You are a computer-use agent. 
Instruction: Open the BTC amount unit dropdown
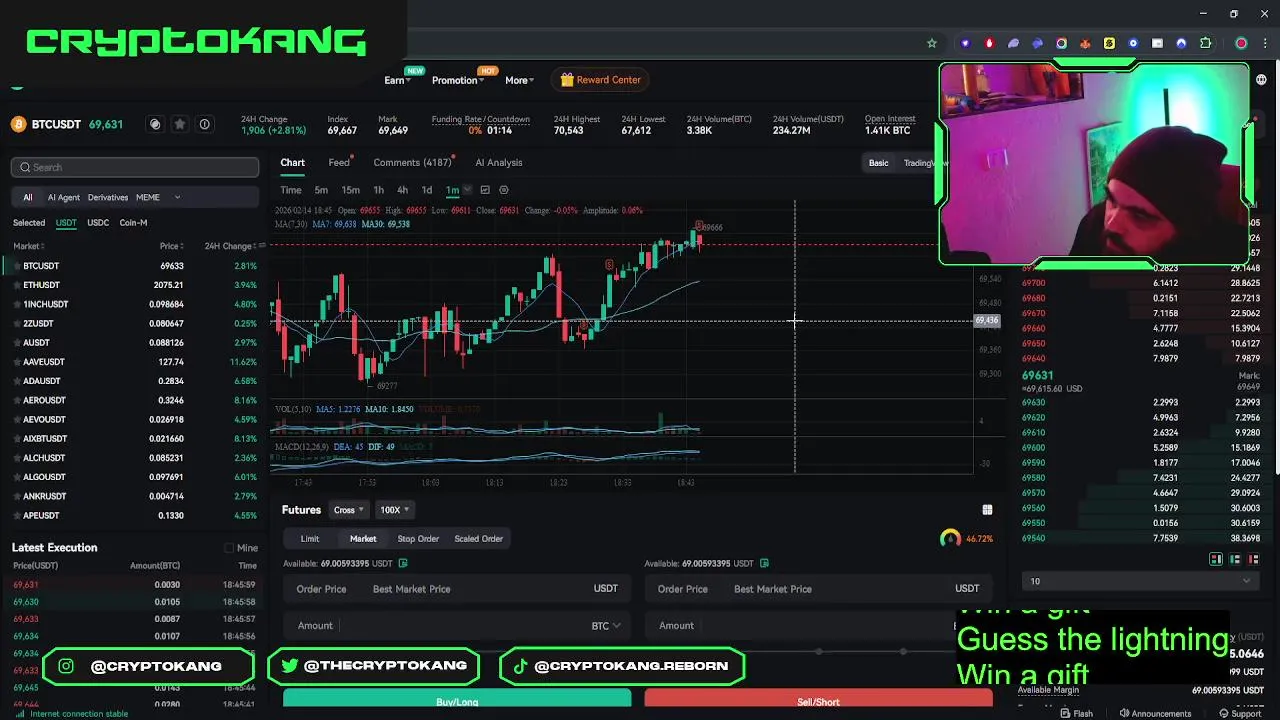(606, 626)
